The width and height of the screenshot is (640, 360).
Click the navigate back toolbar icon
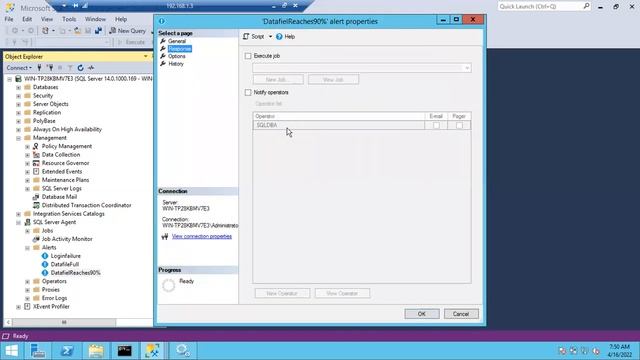[x=15, y=31]
